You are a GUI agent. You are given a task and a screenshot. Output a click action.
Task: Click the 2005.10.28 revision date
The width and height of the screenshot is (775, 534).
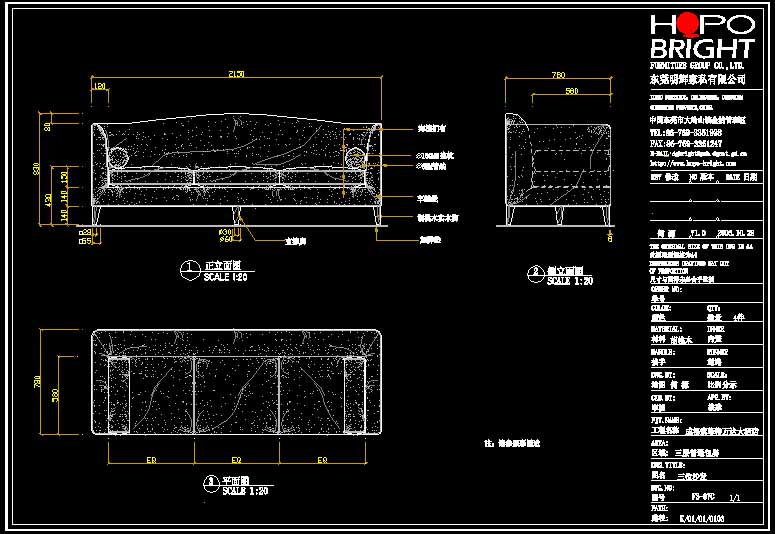(x=735, y=233)
